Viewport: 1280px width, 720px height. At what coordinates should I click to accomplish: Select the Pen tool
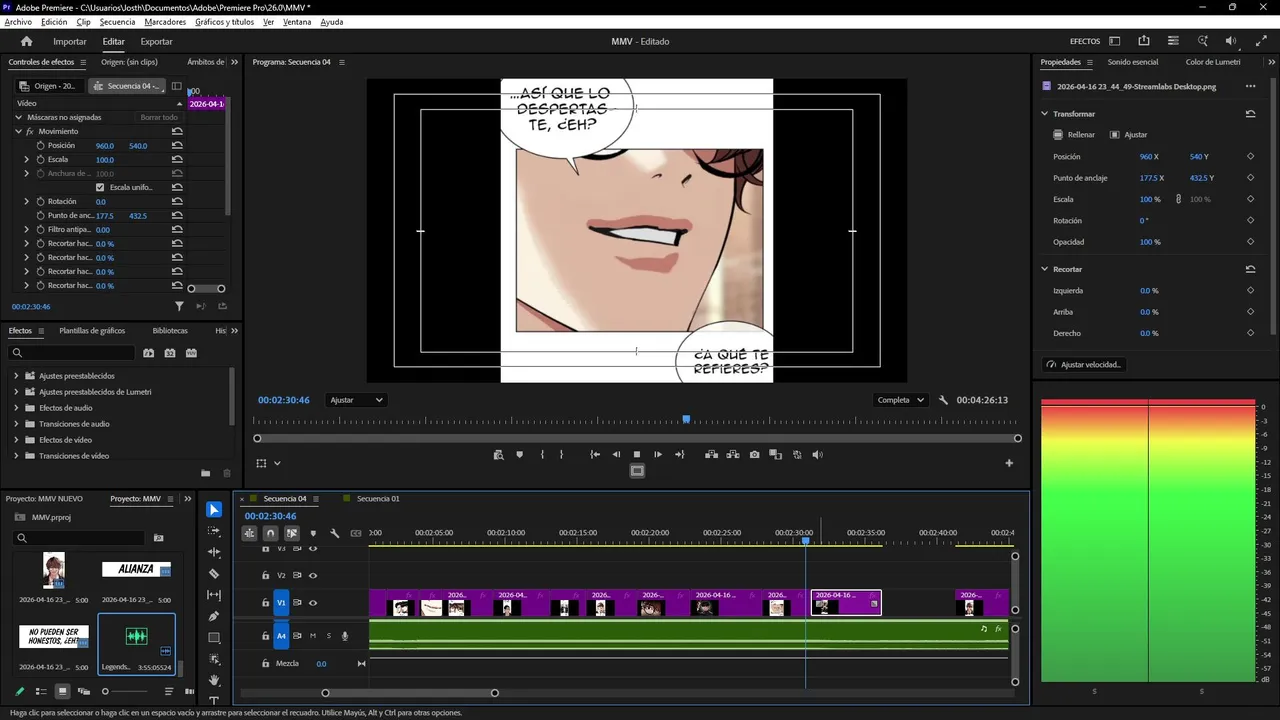click(214, 616)
